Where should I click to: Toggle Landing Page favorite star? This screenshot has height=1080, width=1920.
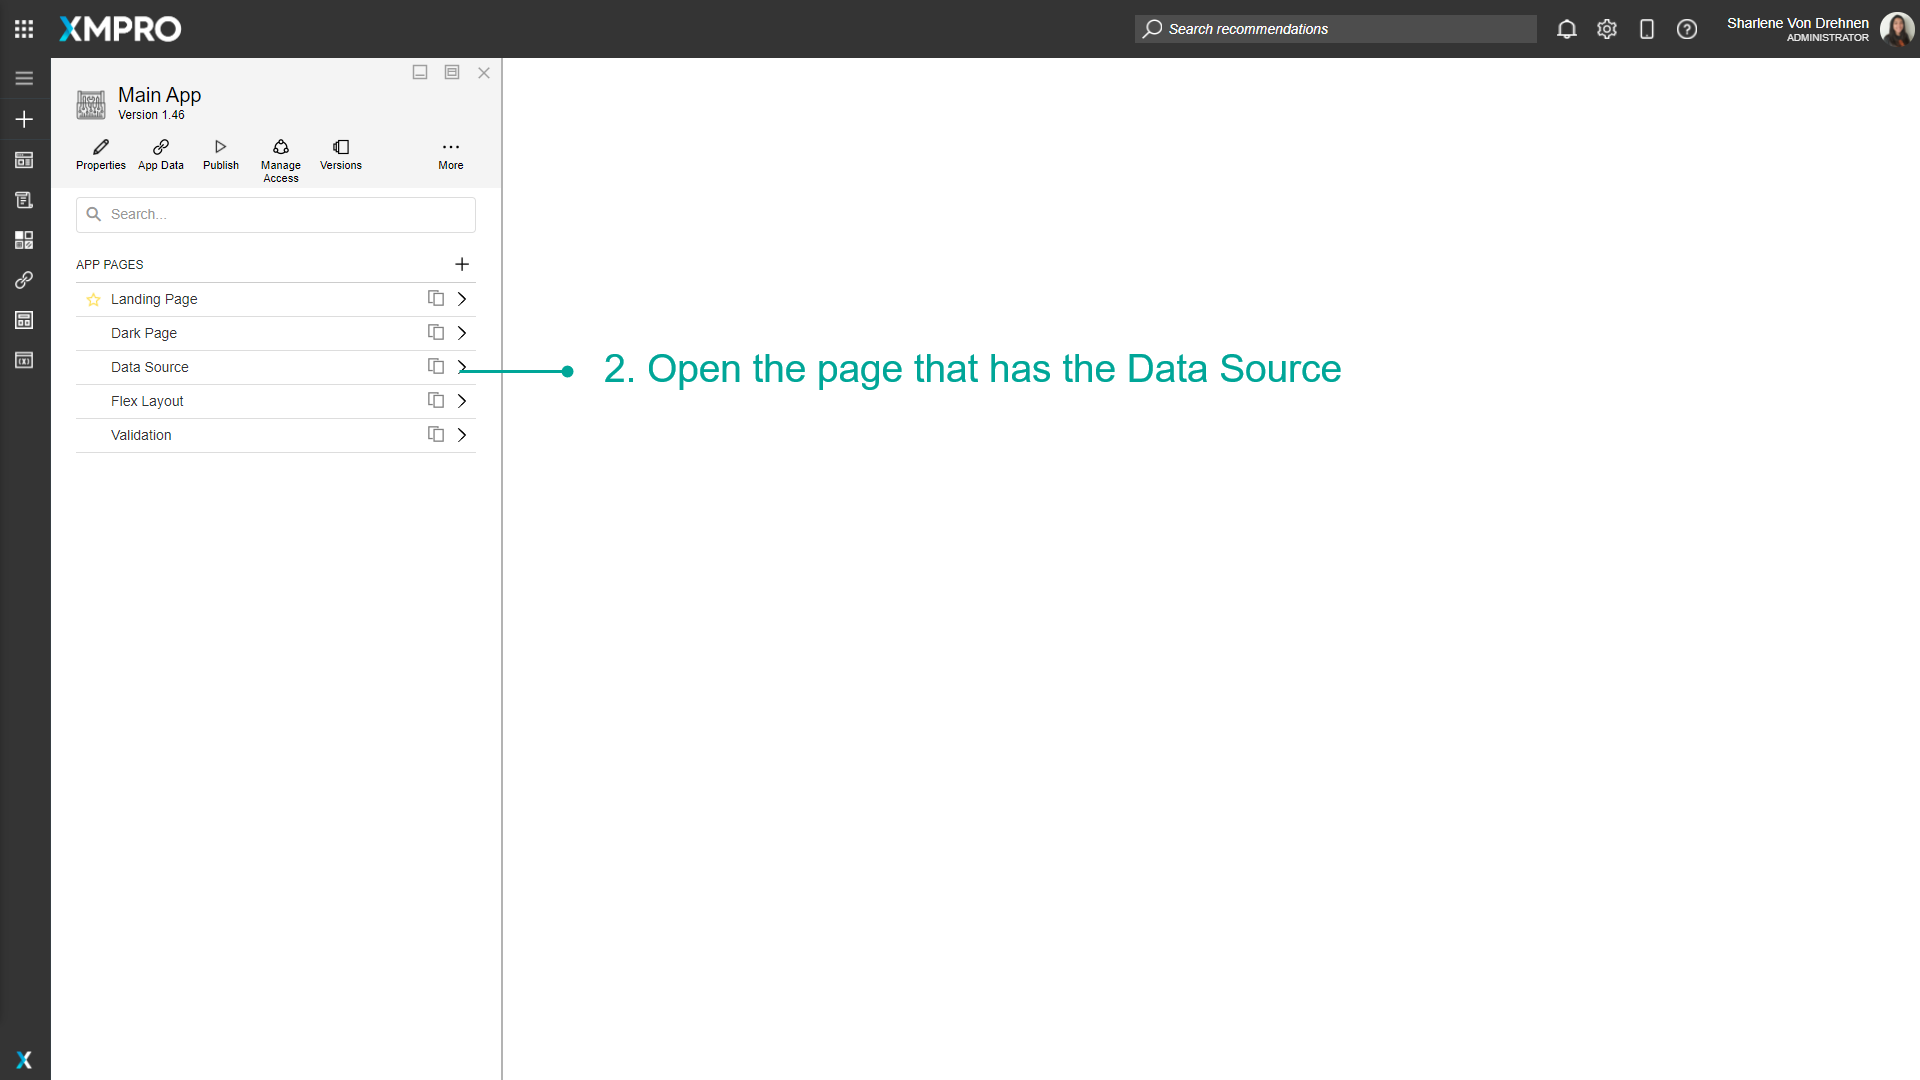93,299
